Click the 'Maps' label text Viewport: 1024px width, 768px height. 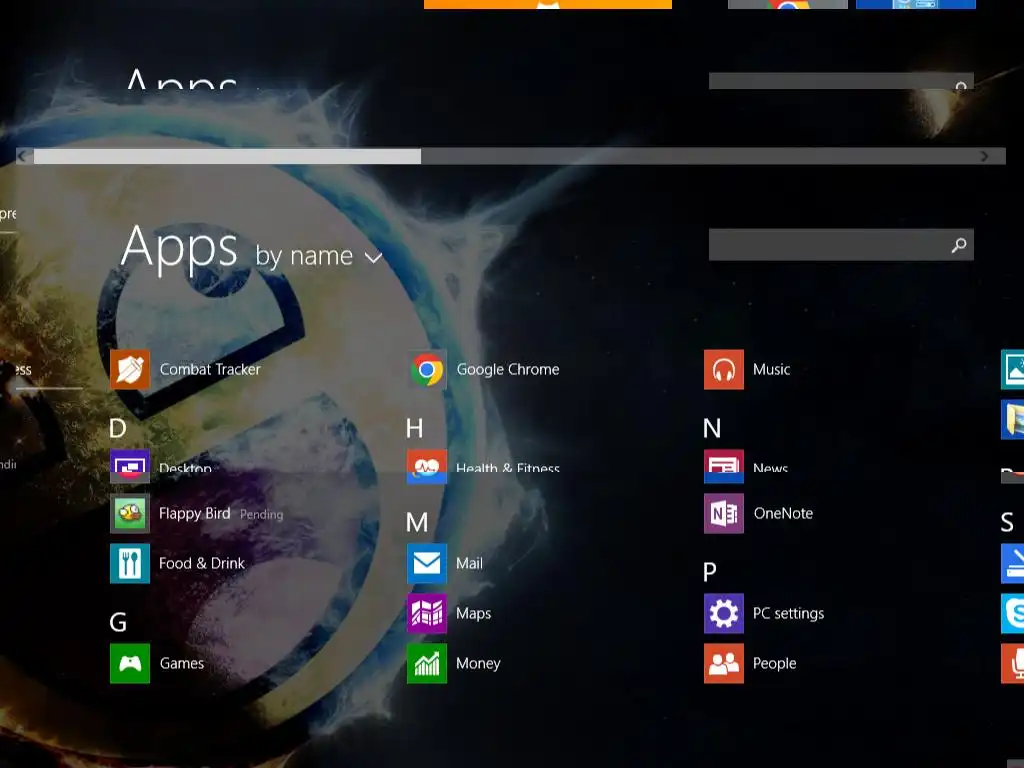473,614
